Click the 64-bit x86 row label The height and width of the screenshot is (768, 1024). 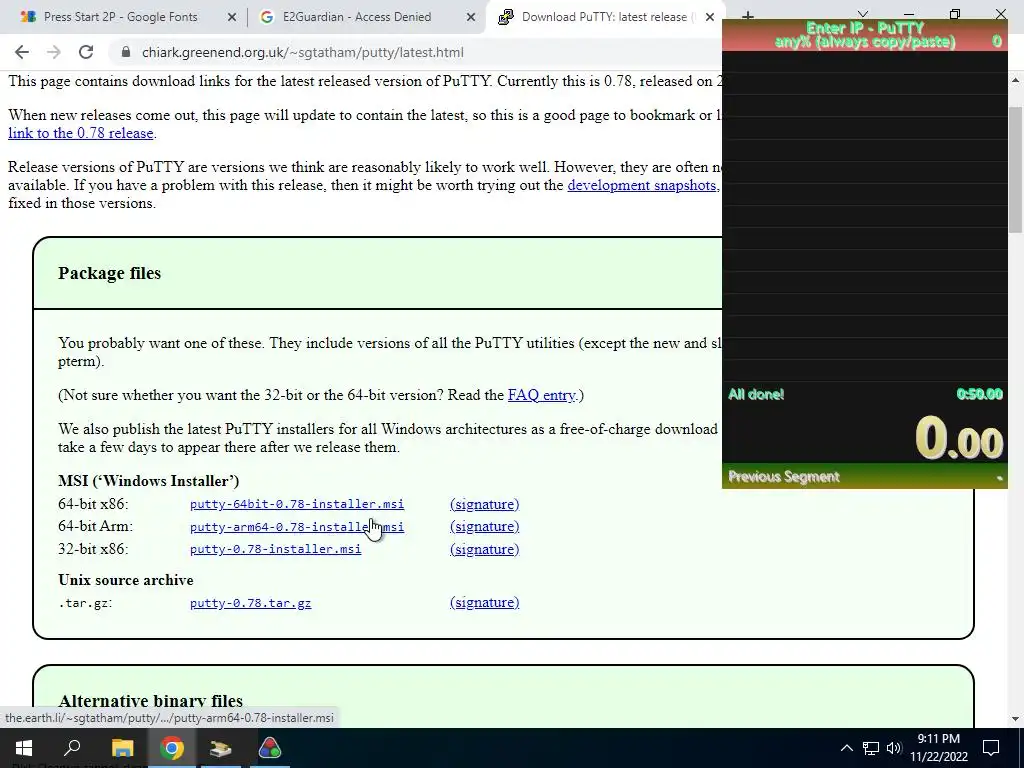pos(93,504)
